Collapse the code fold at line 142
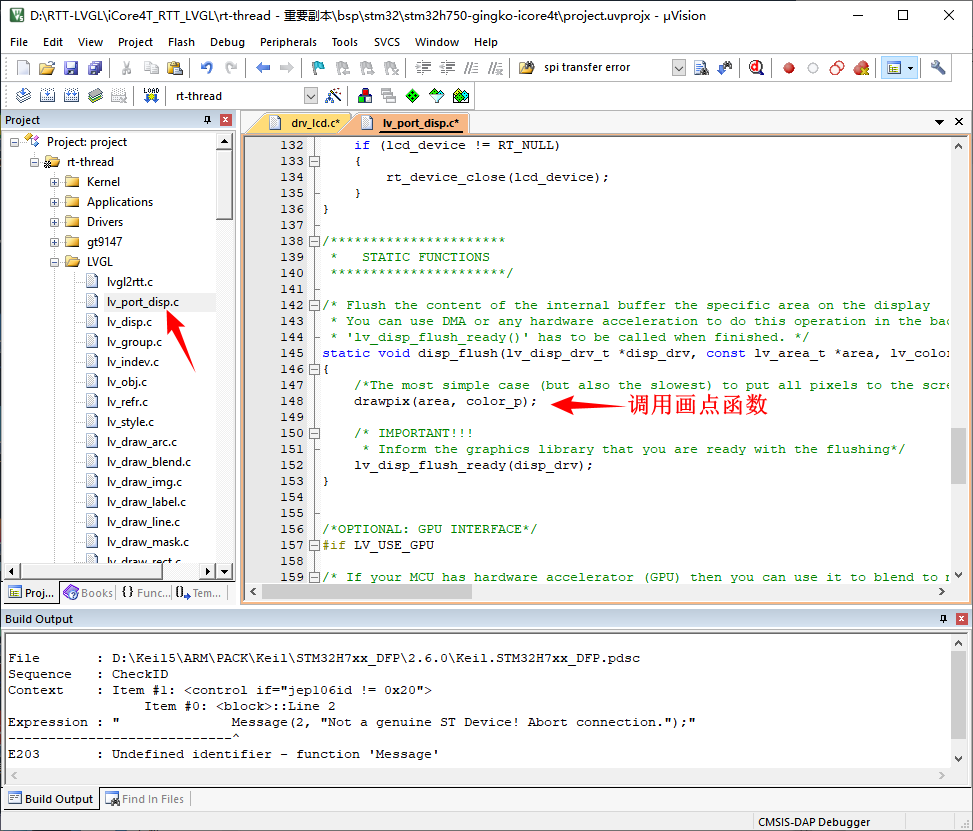Image resolution: width=973 pixels, height=831 pixels. tap(315, 305)
